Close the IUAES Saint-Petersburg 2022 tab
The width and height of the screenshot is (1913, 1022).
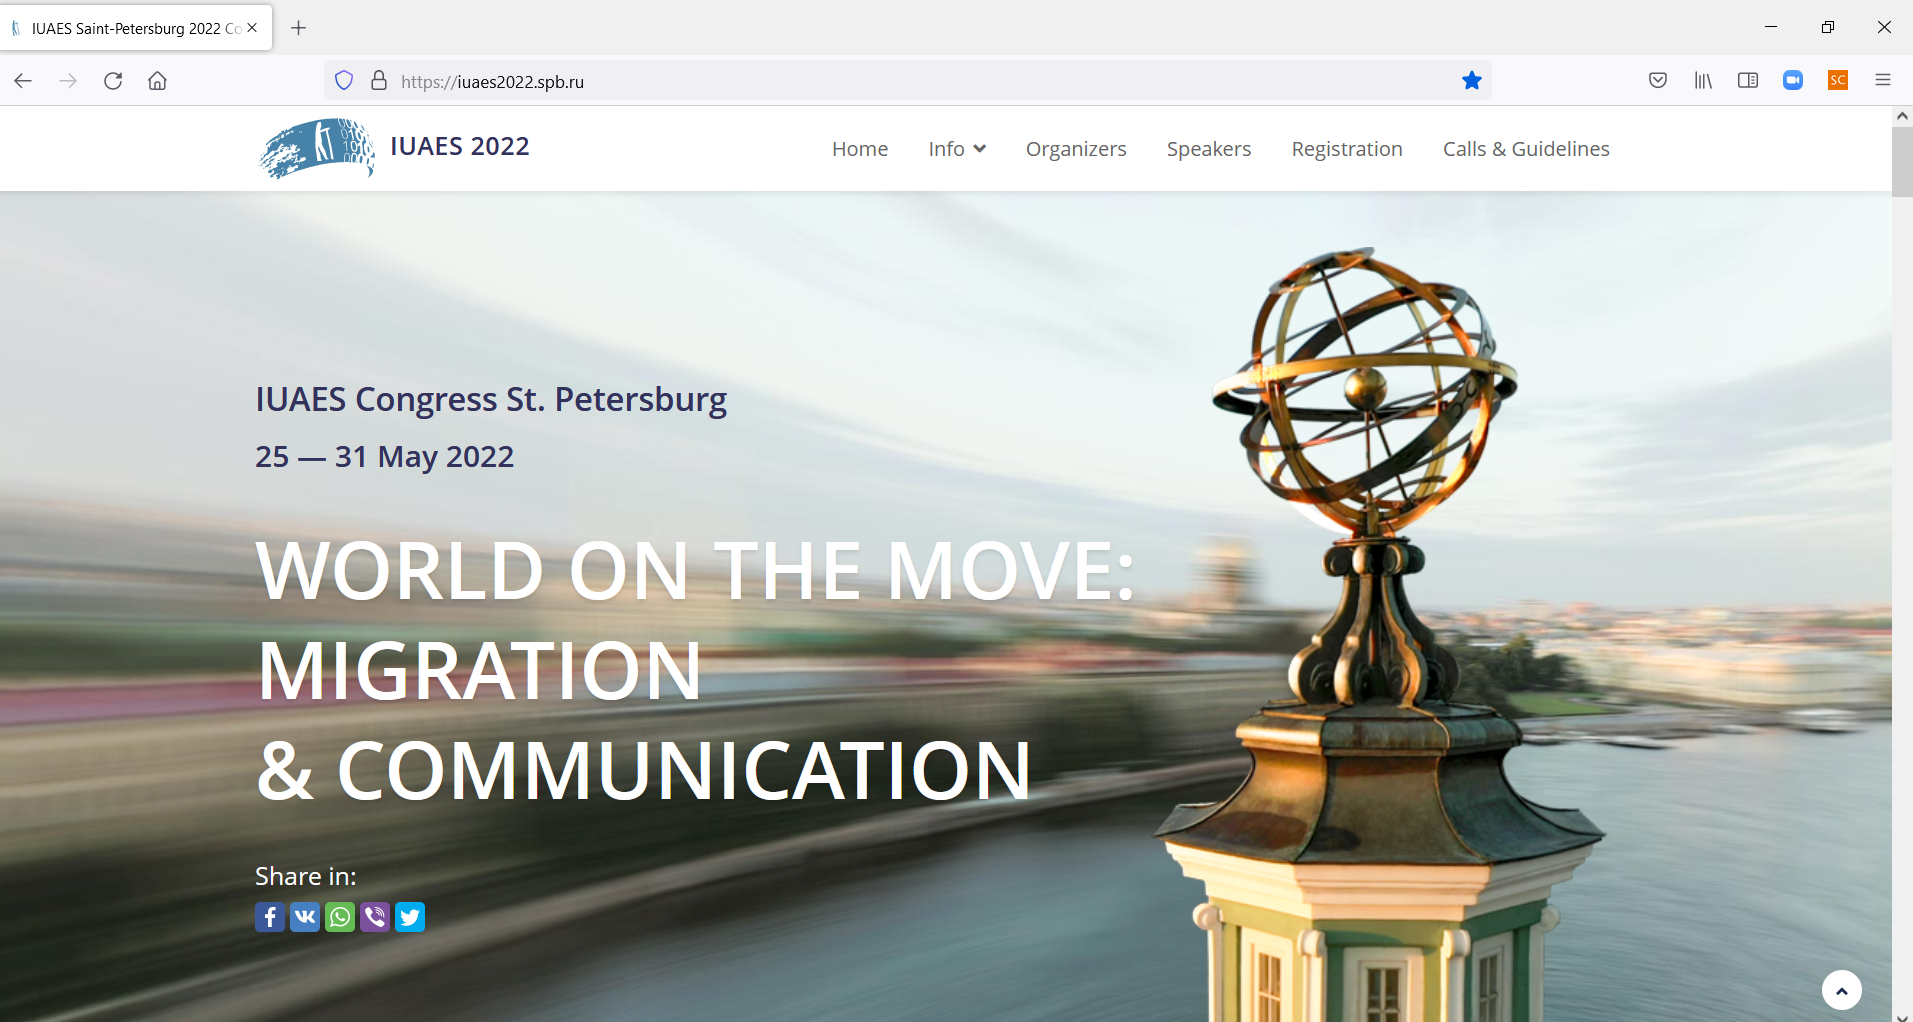click(252, 28)
